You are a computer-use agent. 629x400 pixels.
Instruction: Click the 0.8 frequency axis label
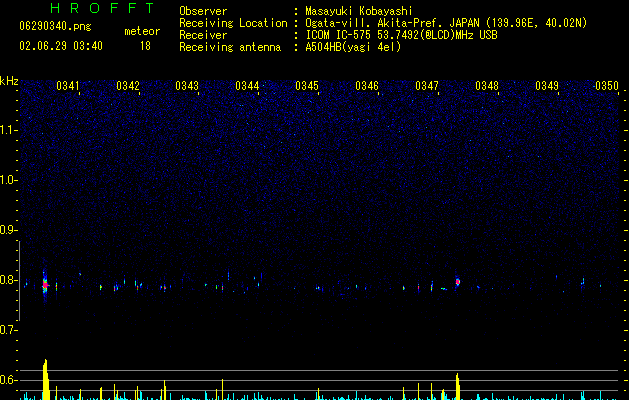(x=9, y=280)
